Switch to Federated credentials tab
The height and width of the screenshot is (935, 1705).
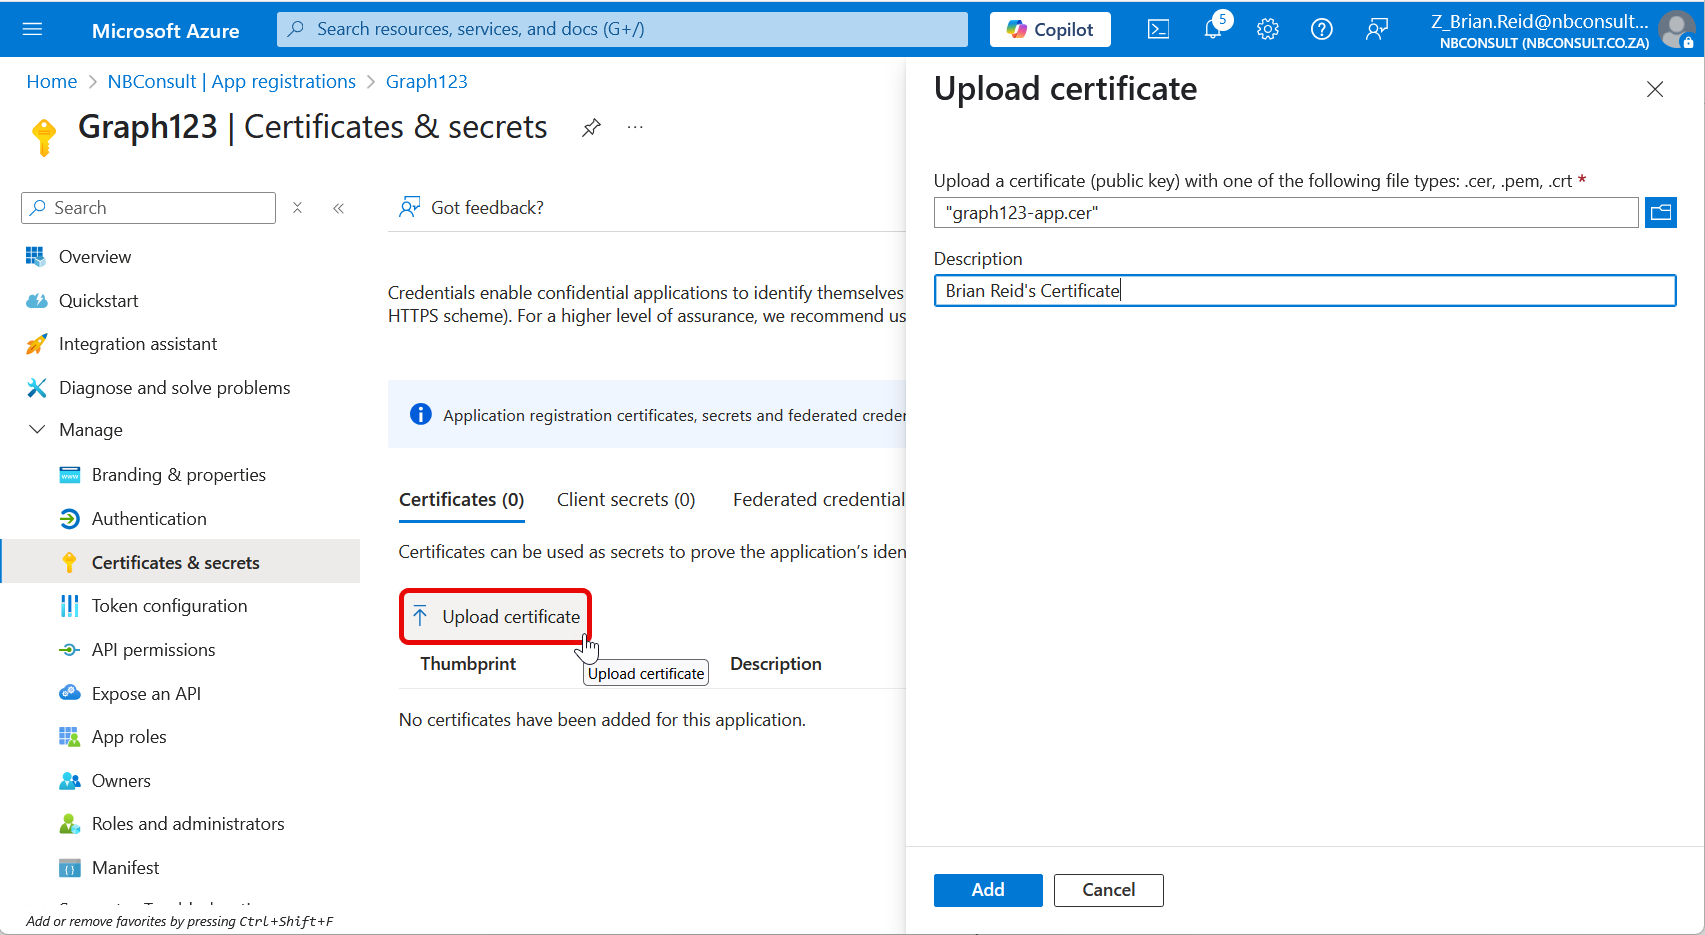coord(819,500)
